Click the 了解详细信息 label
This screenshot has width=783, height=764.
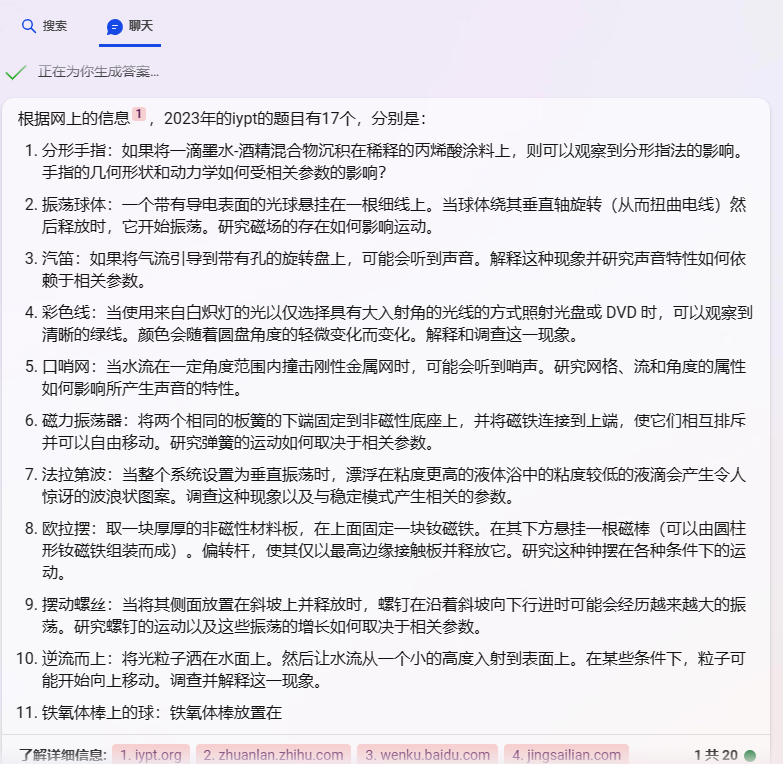[63, 755]
